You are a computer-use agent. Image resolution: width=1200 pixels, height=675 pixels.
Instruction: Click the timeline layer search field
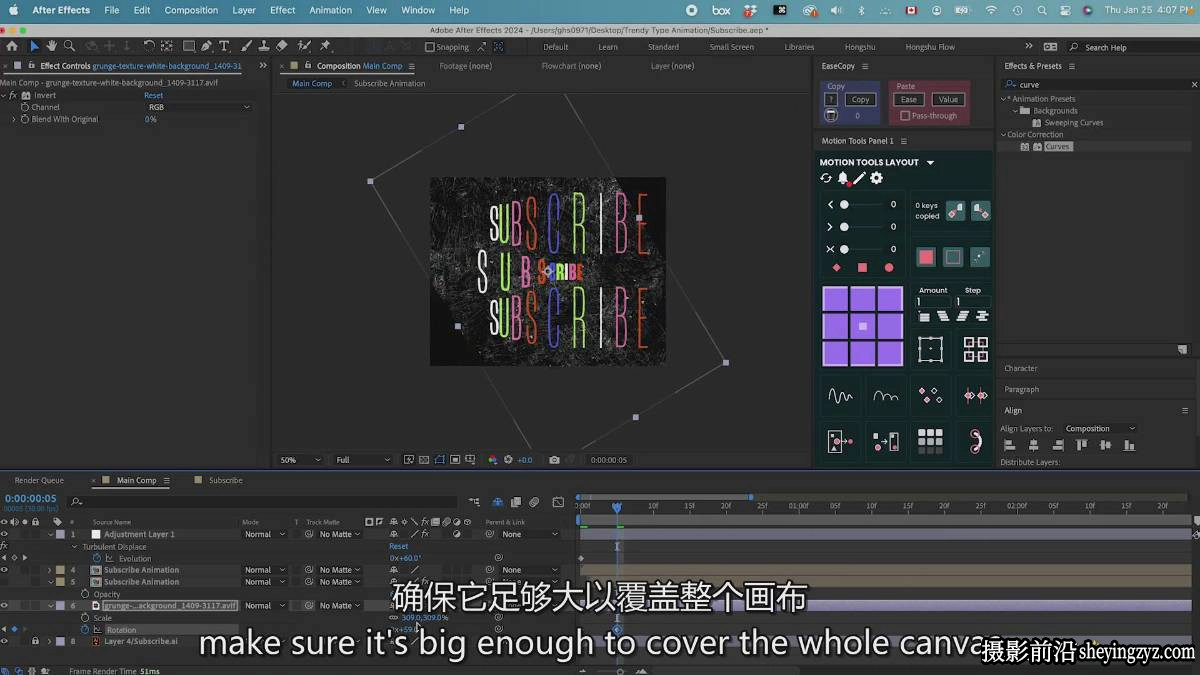click(260, 501)
